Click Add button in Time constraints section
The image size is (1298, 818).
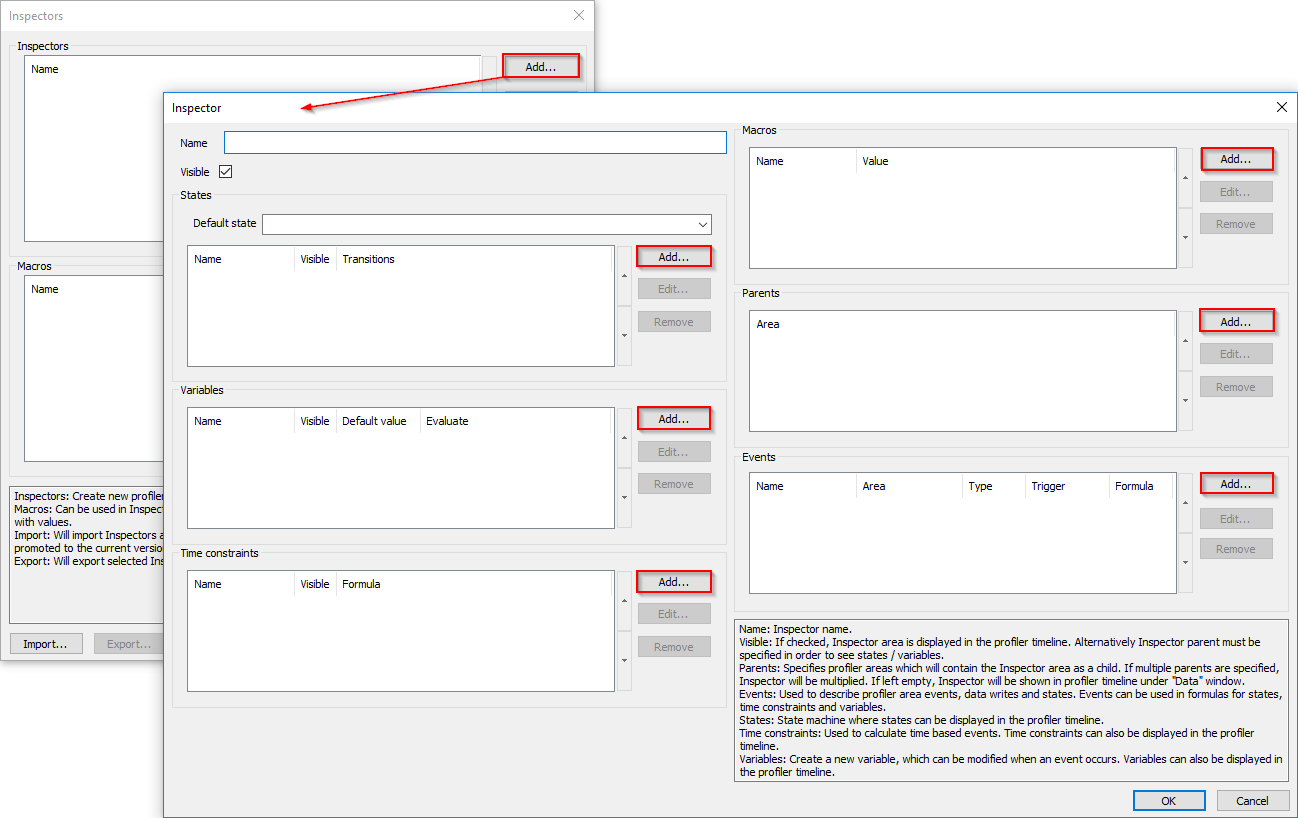(x=673, y=582)
